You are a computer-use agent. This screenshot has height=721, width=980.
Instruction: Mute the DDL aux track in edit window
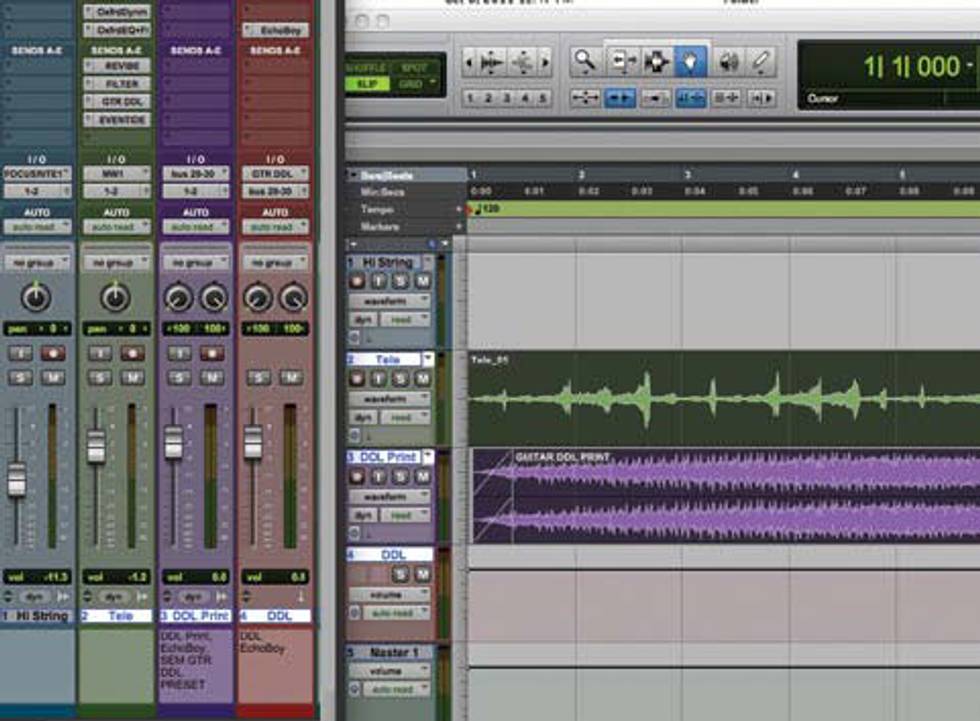(423, 574)
